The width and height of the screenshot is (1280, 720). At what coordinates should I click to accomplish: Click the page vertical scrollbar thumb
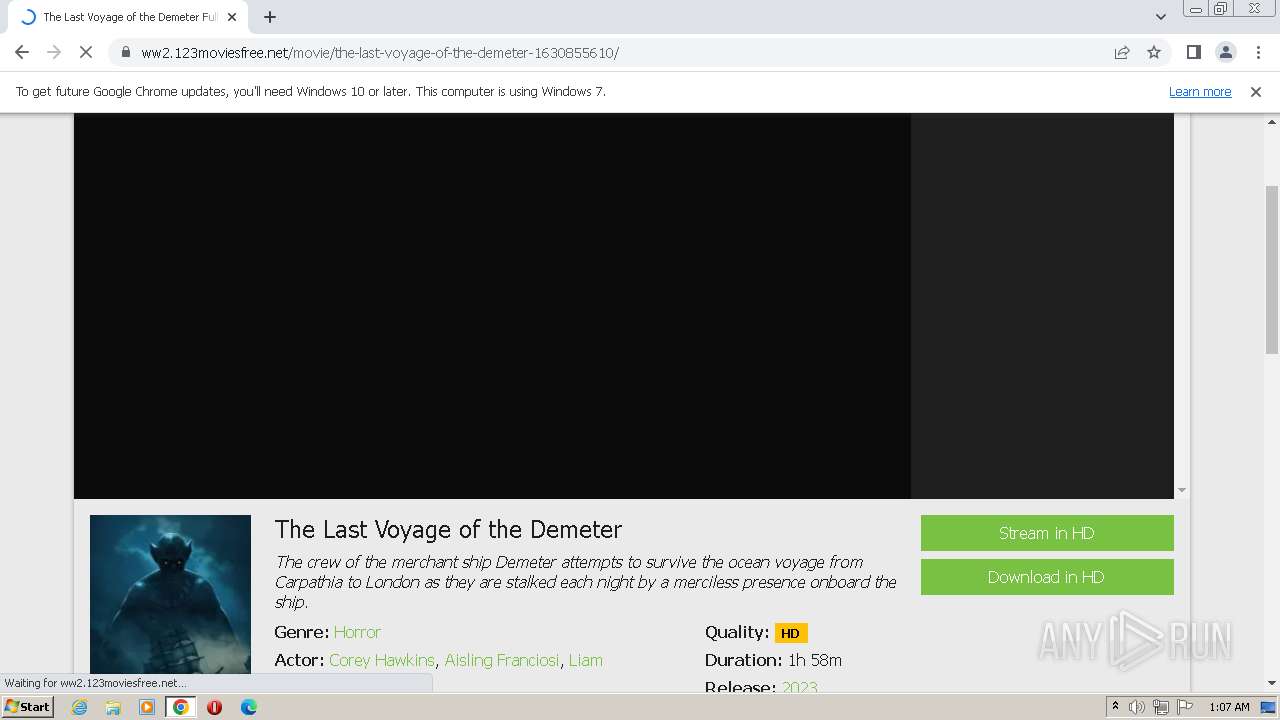pyautogui.click(x=1272, y=270)
